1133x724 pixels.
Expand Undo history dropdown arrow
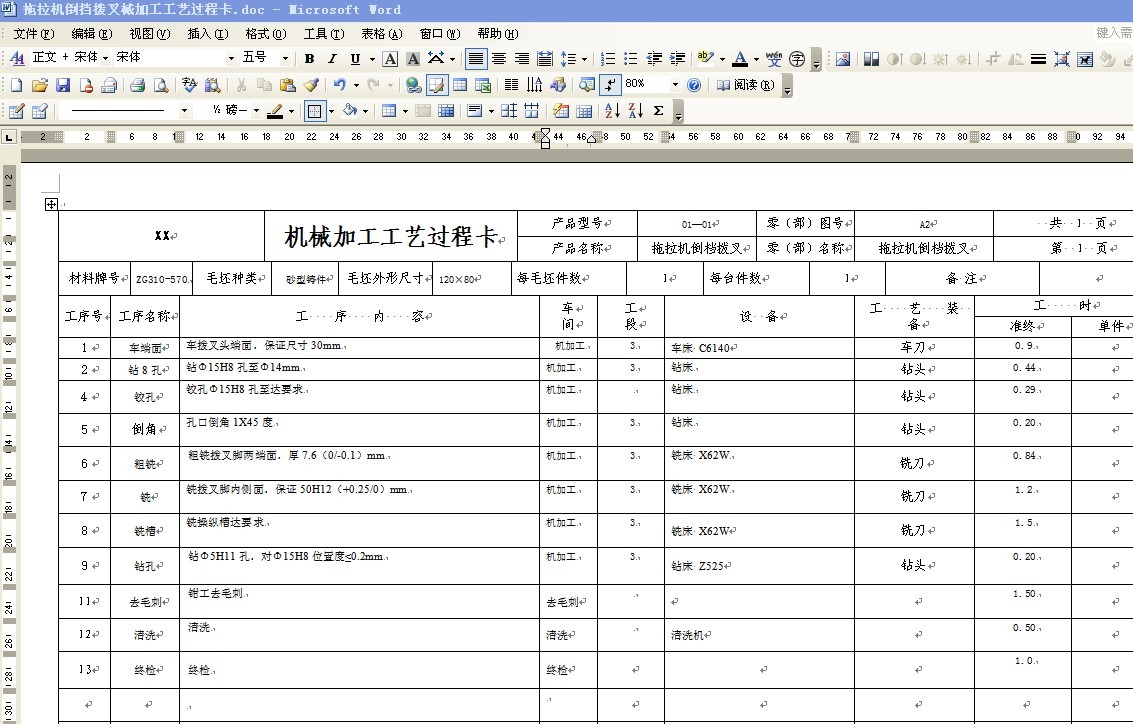356,85
